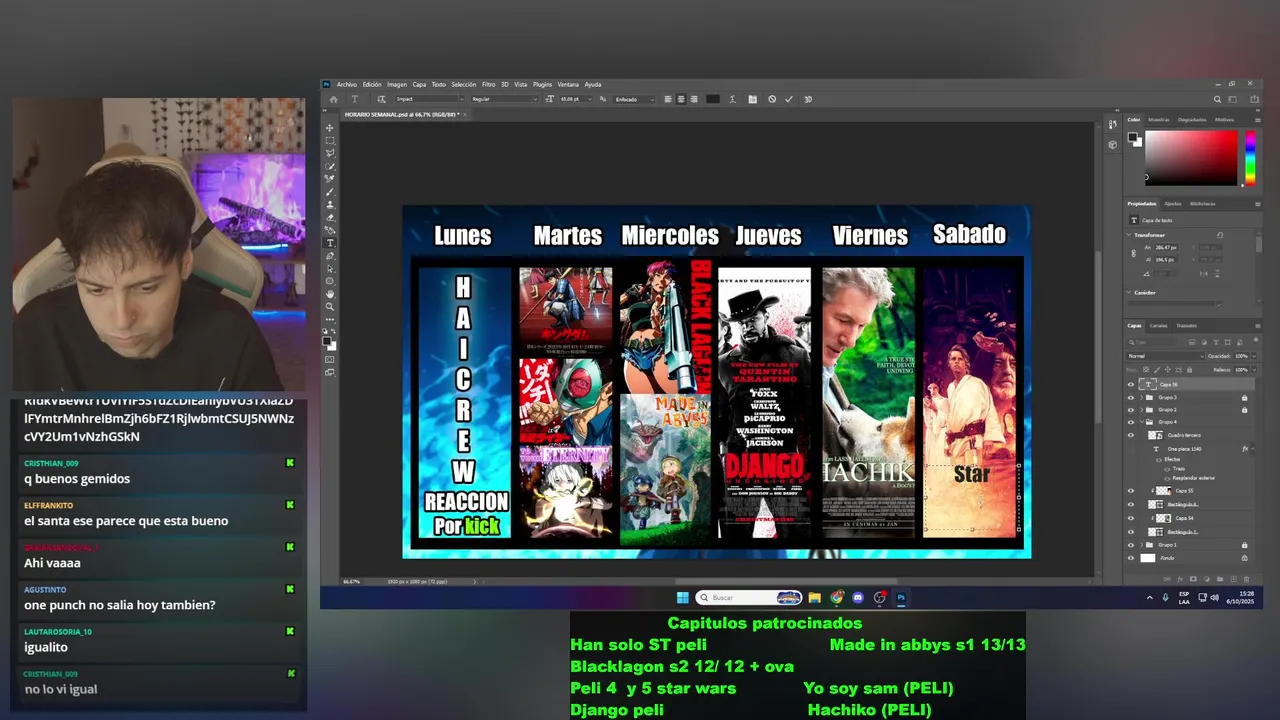The width and height of the screenshot is (1280, 720).
Task: Open the Capa menu
Action: click(x=419, y=84)
